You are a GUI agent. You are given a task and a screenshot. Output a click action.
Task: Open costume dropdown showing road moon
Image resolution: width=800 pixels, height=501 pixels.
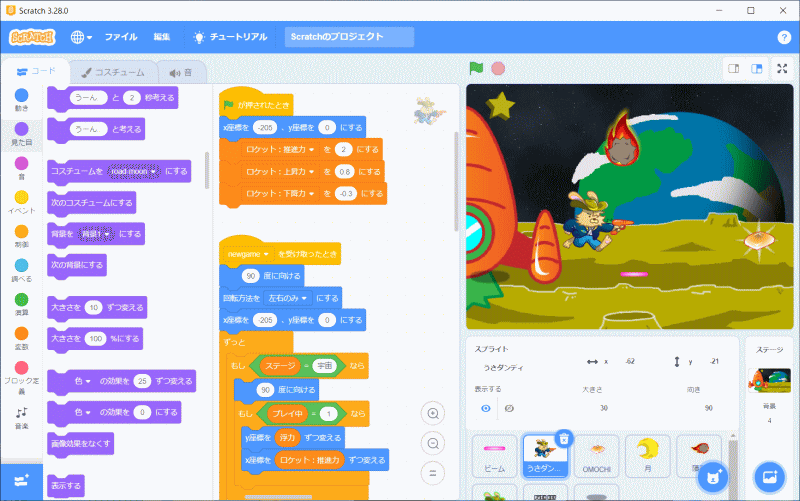pyautogui.click(x=134, y=171)
